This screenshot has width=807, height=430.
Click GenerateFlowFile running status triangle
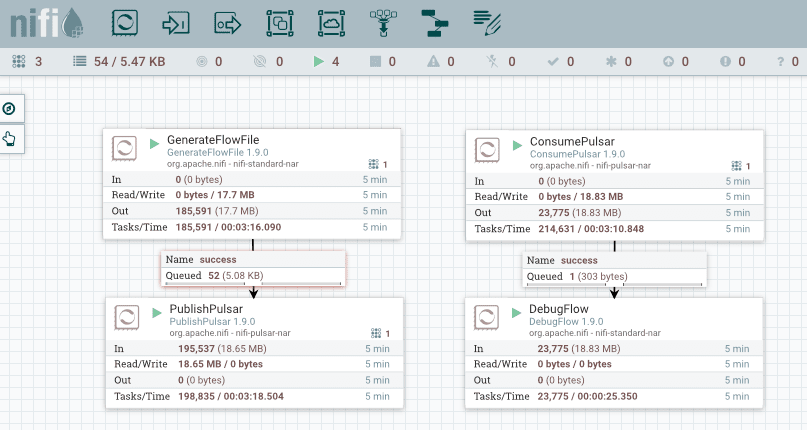click(x=154, y=144)
